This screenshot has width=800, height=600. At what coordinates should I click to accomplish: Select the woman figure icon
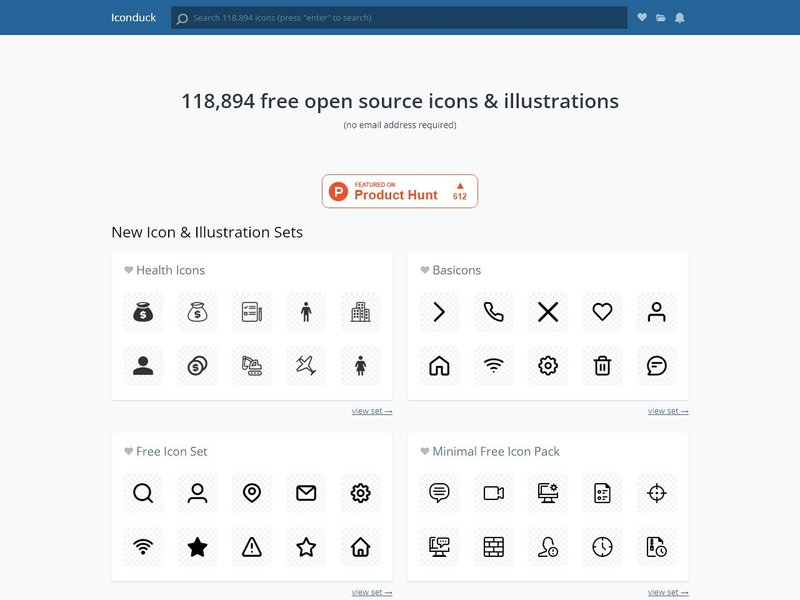pos(360,366)
